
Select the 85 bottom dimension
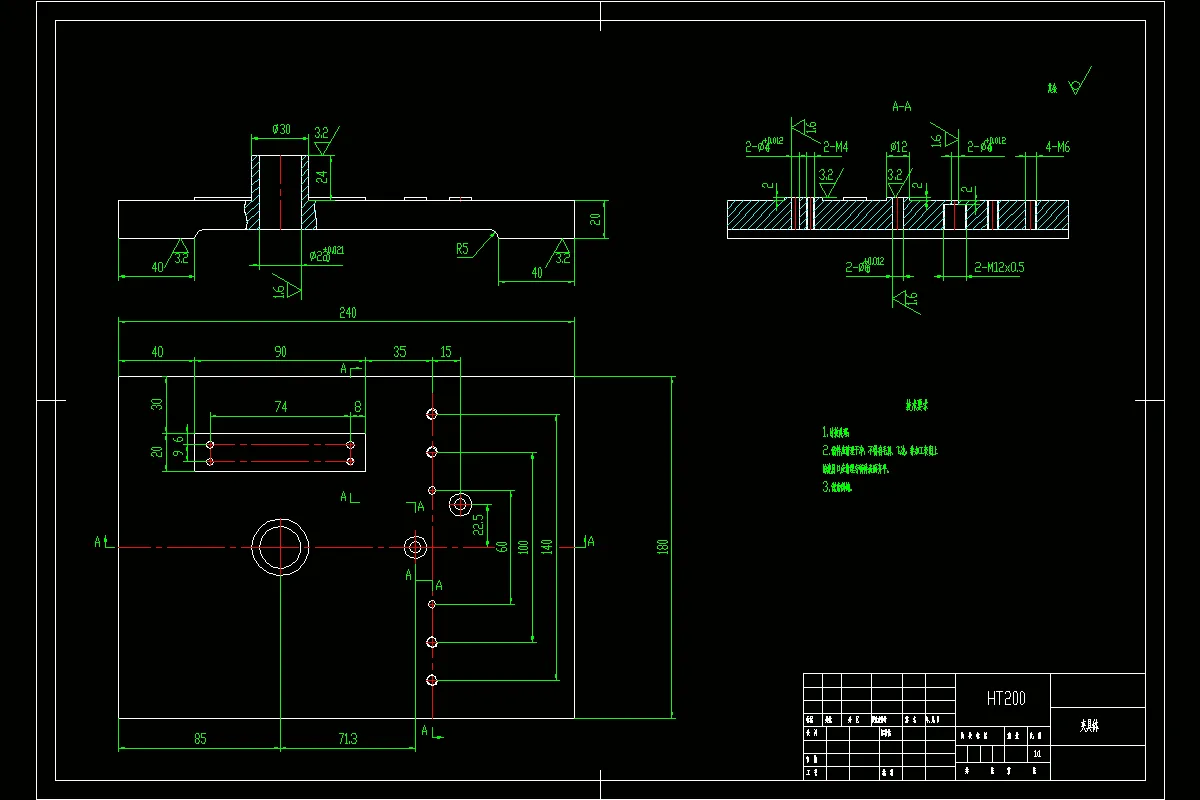(200, 739)
